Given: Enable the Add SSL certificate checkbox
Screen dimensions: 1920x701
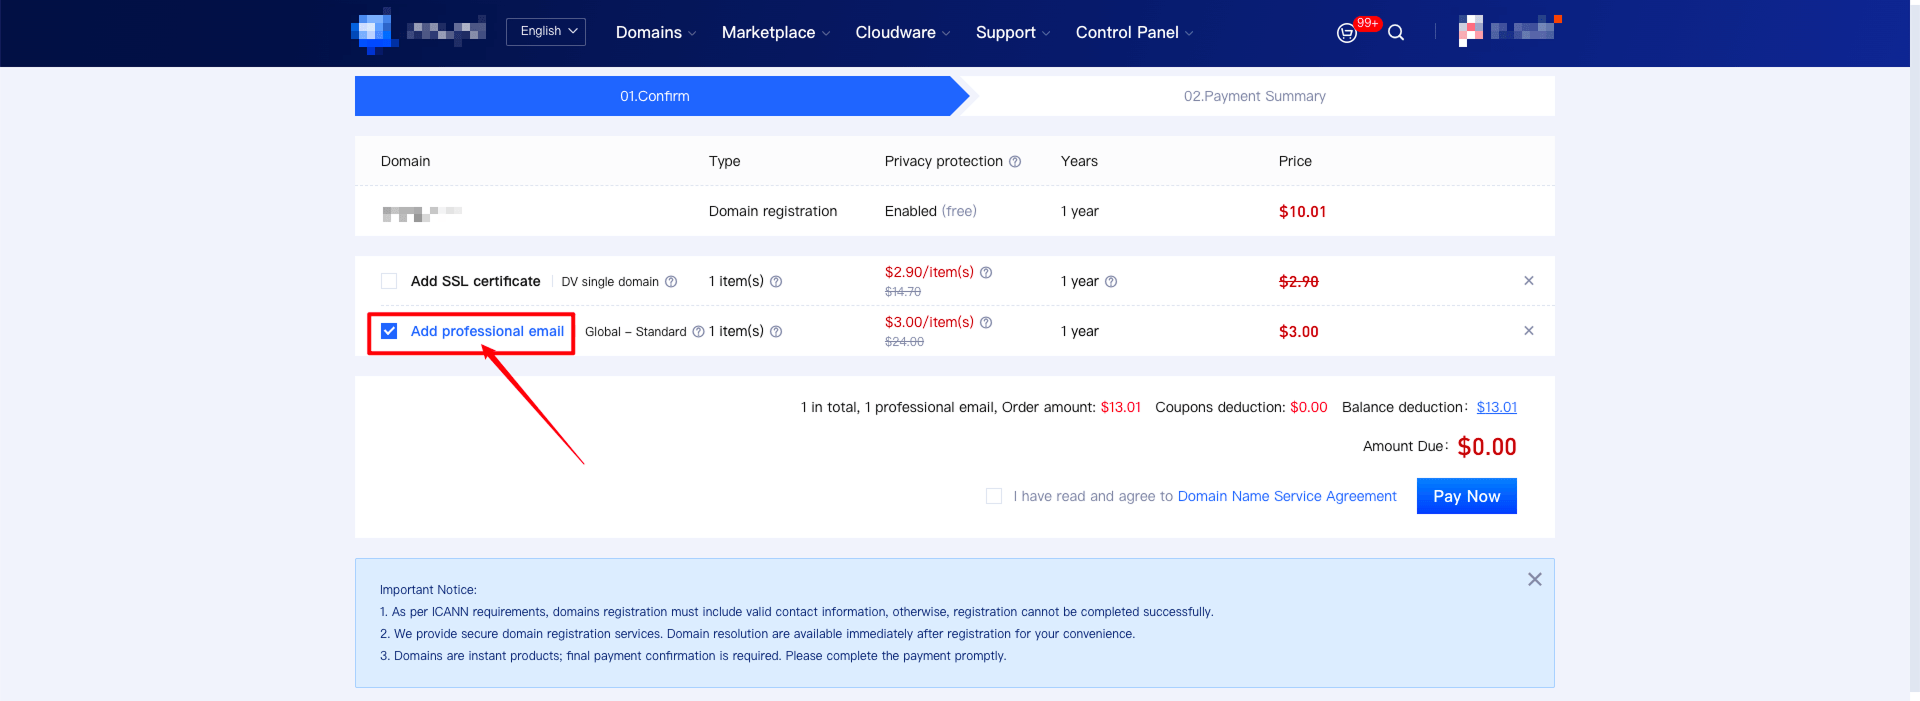Looking at the screenshot, I should click(389, 282).
